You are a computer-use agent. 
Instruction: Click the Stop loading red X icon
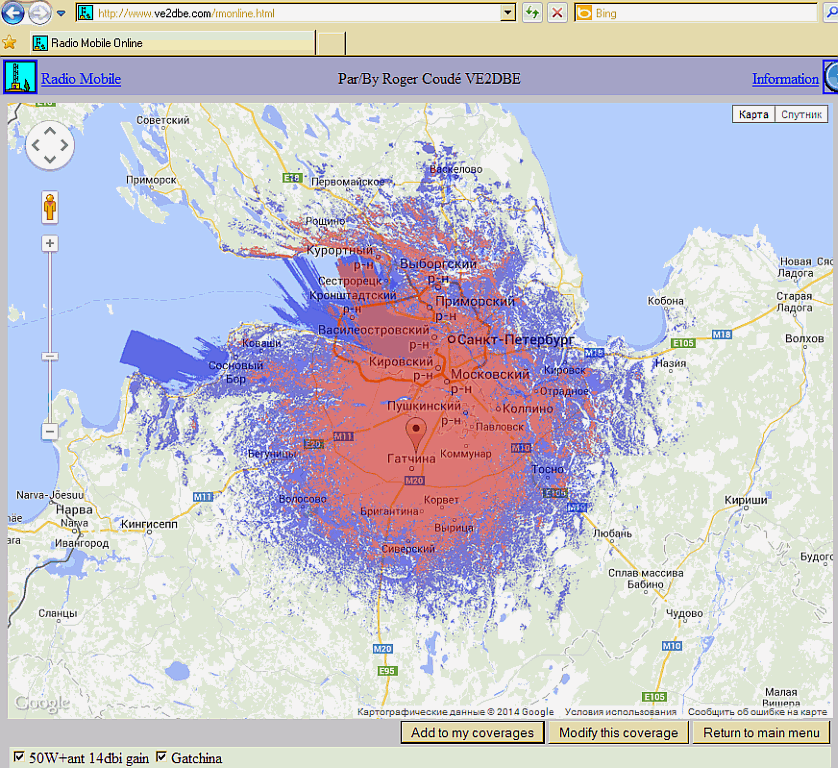pyautogui.click(x=557, y=13)
